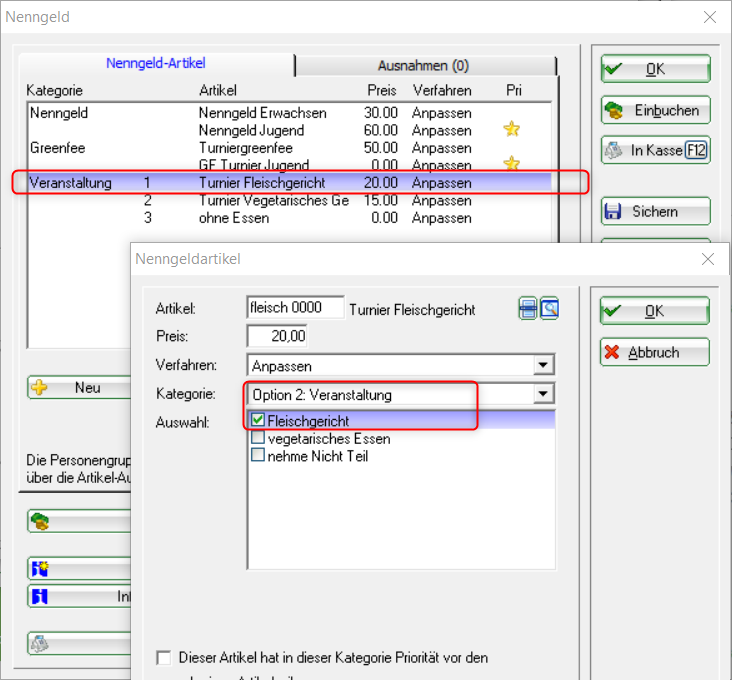Click into the Preis input field

[278, 337]
